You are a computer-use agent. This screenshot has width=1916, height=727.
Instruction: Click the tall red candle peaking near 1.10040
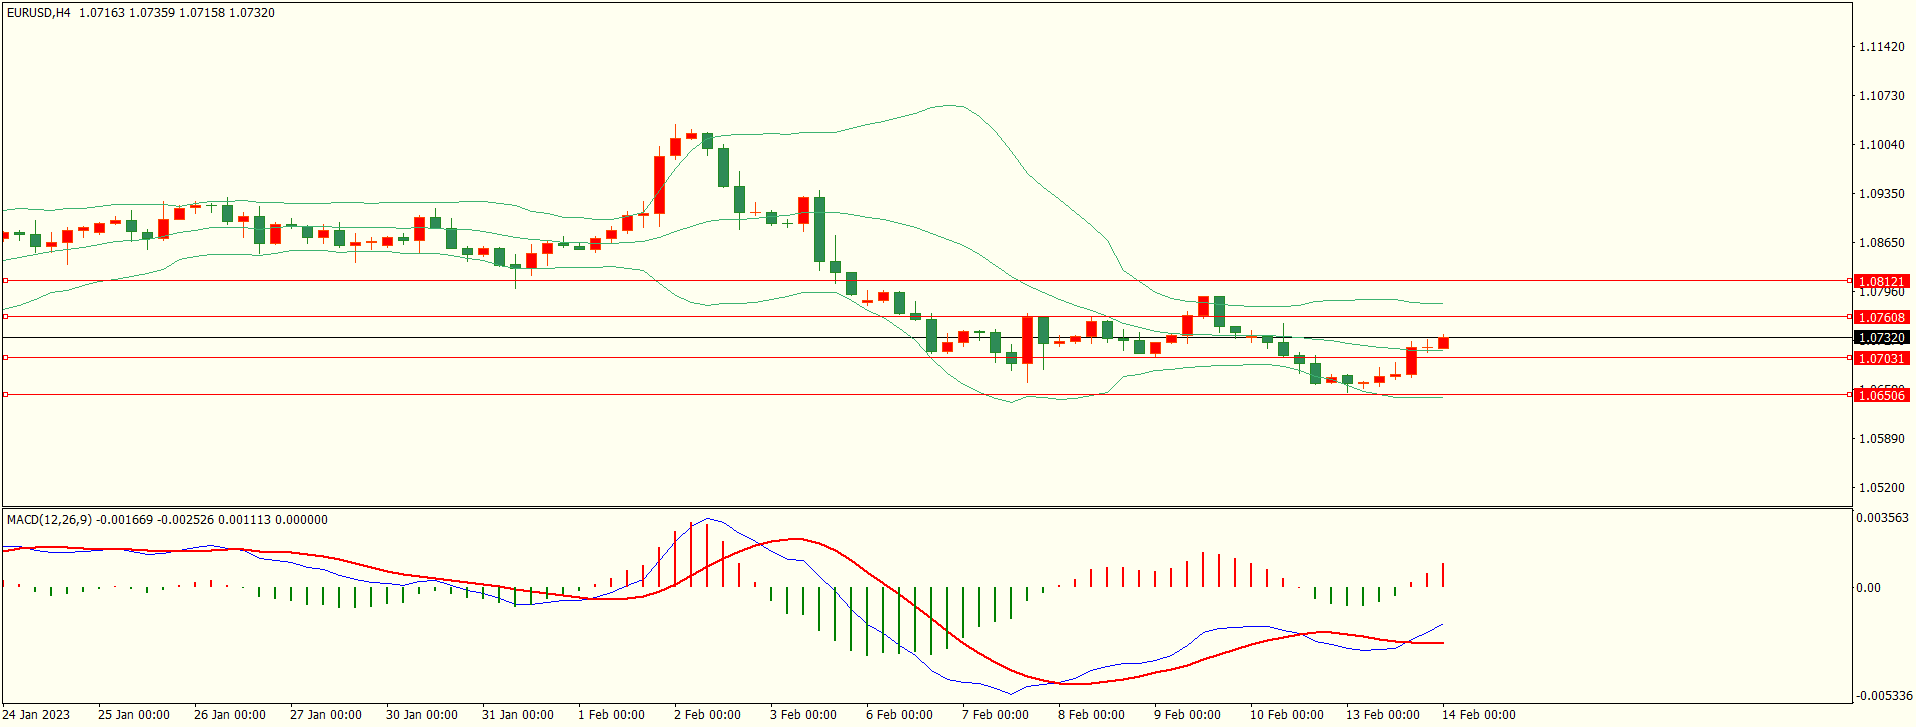[659, 184]
